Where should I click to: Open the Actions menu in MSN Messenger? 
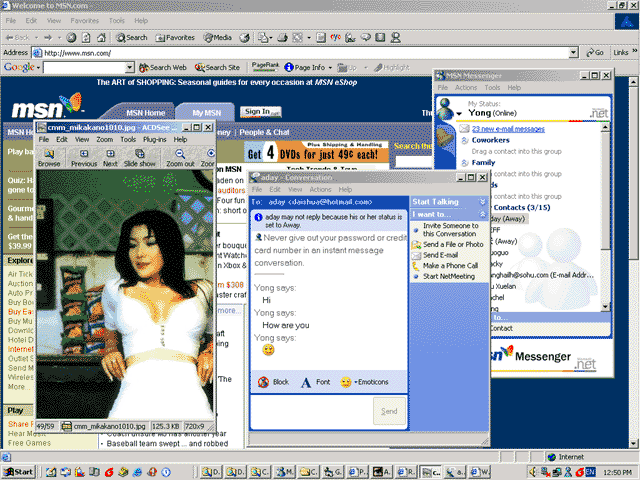(x=466, y=87)
